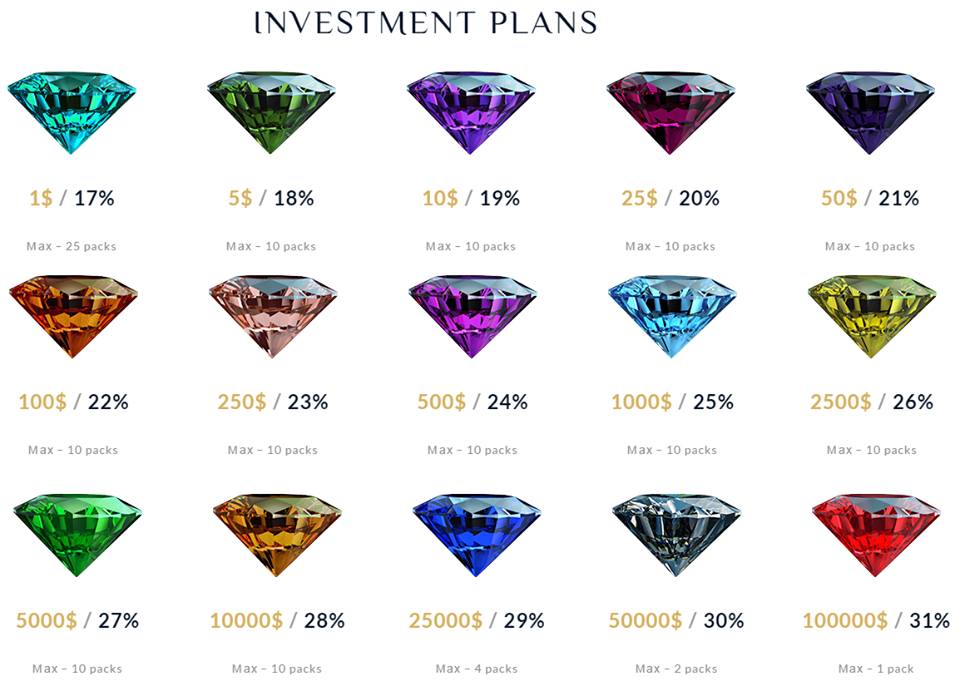This screenshot has width=960, height=691.
Task: Select the amber diamond 10000$ plan
Action: point(277,536)
